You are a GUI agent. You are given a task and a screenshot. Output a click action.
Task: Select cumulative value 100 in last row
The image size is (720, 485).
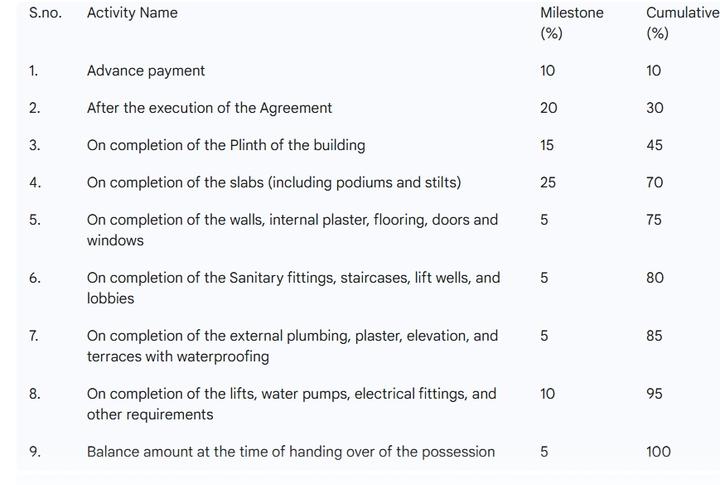tap(658, 452)
